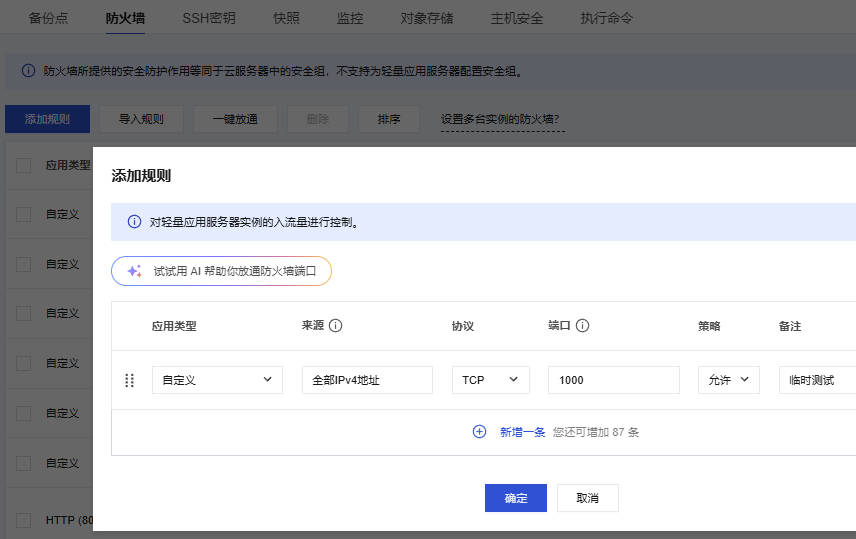Click the info icon next to 来源
856x539 pixels.
point(336,325)
